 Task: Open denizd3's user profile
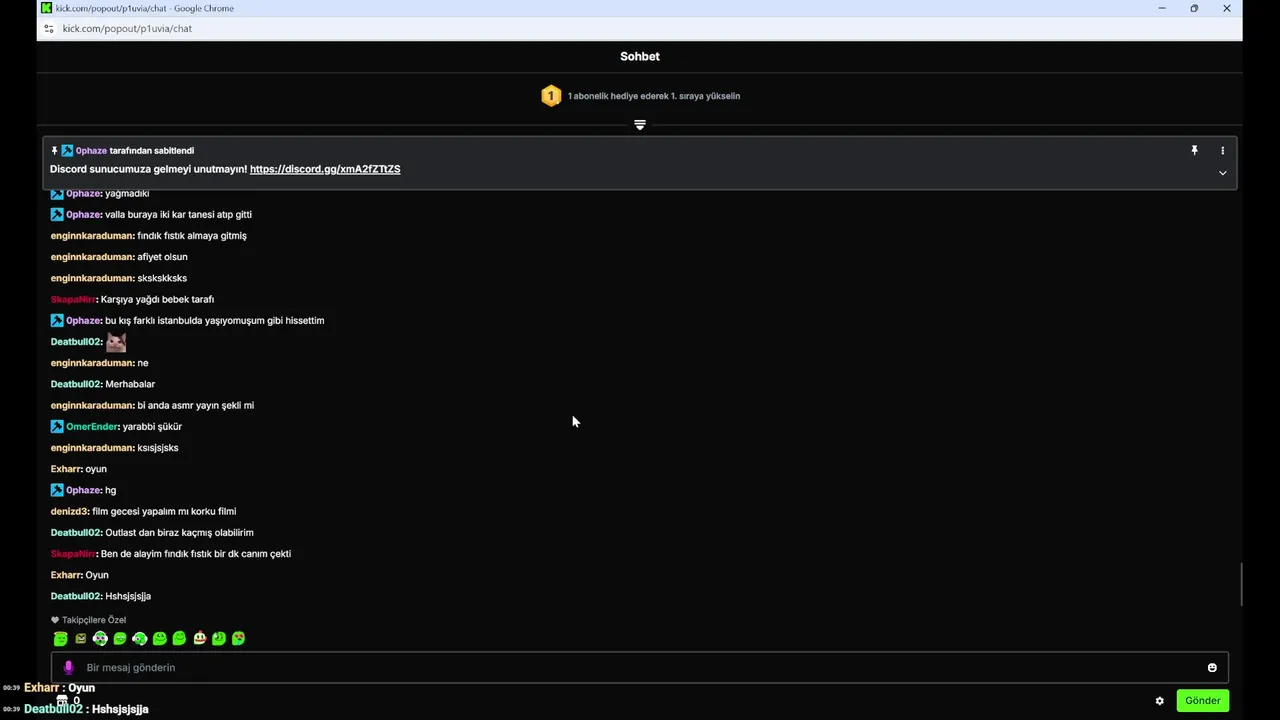[69, 512]
